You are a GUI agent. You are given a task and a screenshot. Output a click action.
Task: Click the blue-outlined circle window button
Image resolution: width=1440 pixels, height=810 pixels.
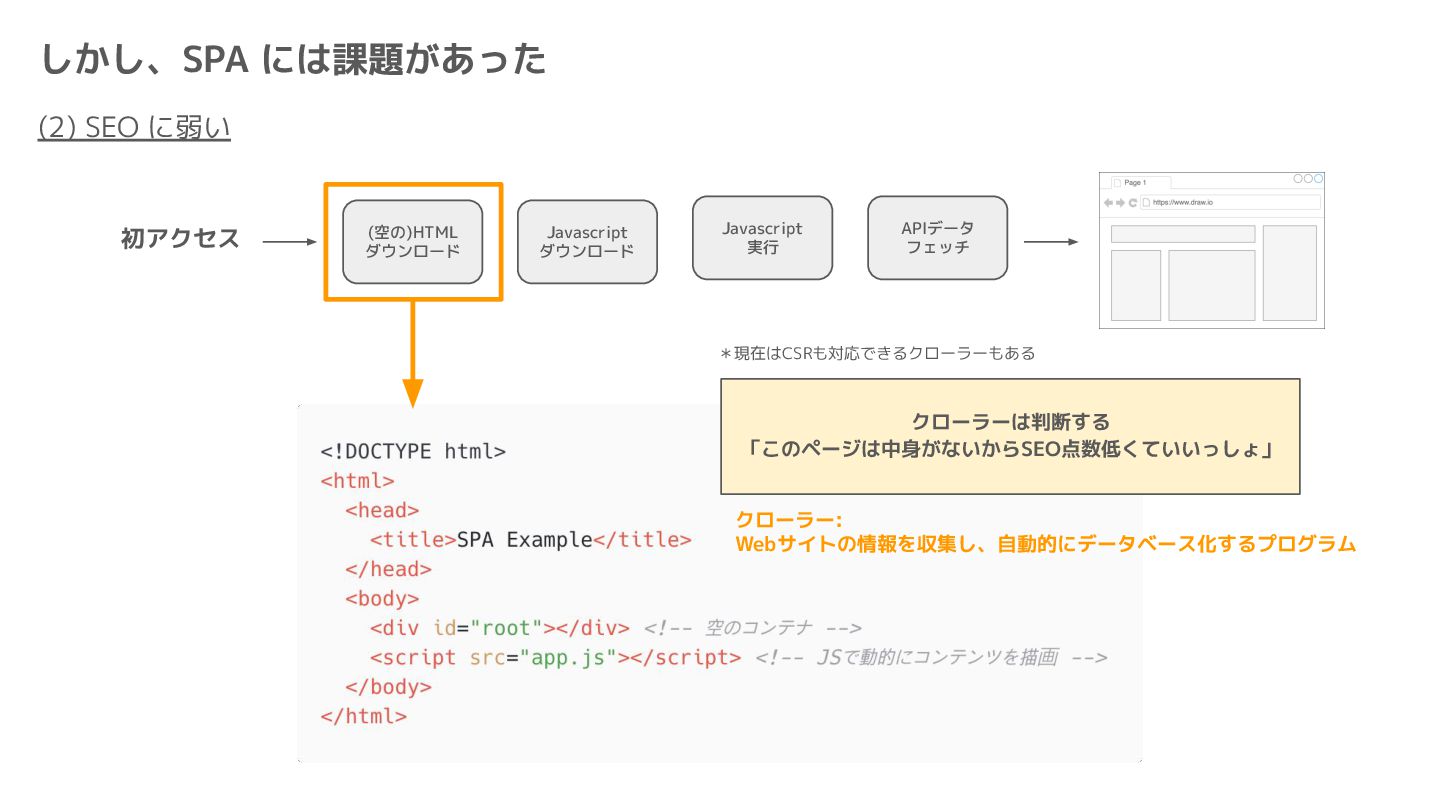coord(1318,178)
